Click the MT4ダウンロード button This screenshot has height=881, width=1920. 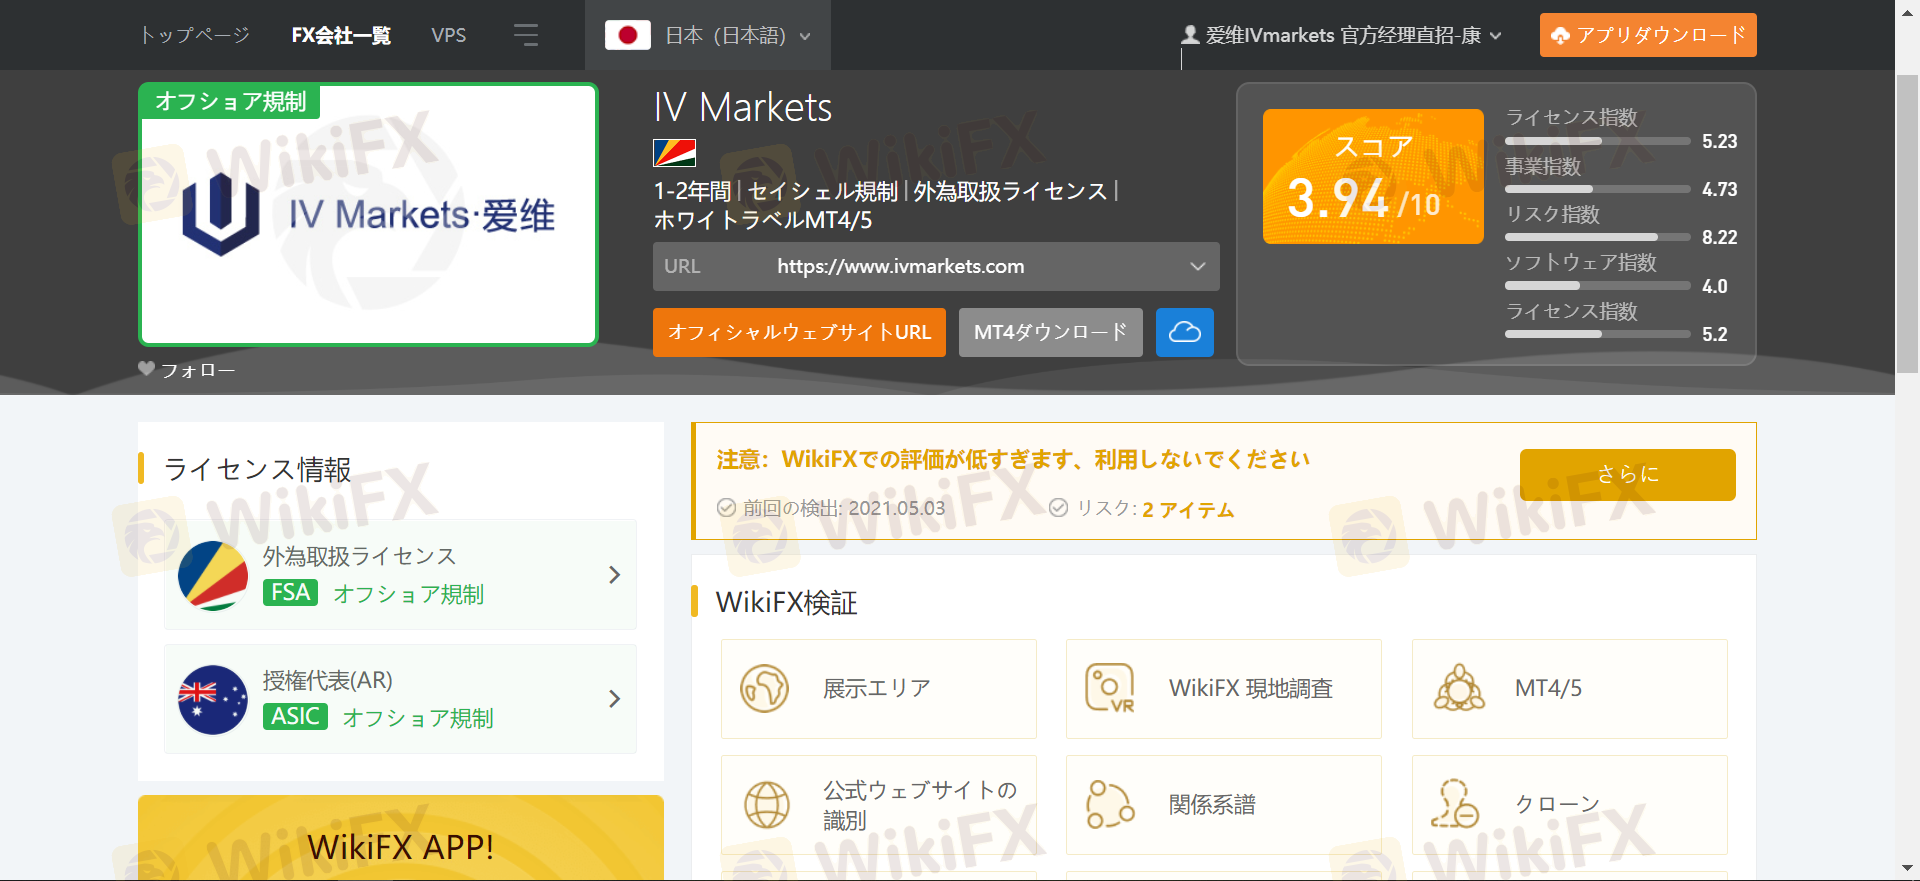coord(1050,332)
